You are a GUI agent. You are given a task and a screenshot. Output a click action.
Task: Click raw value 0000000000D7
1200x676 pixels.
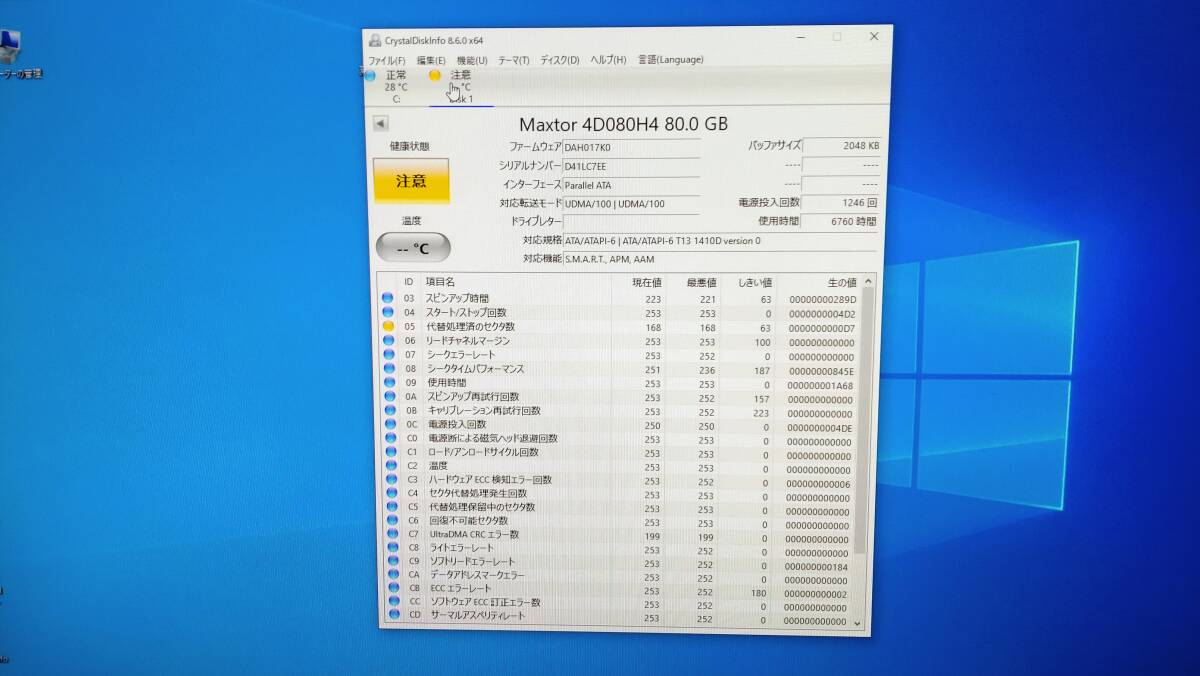click(x=822, y=327)
